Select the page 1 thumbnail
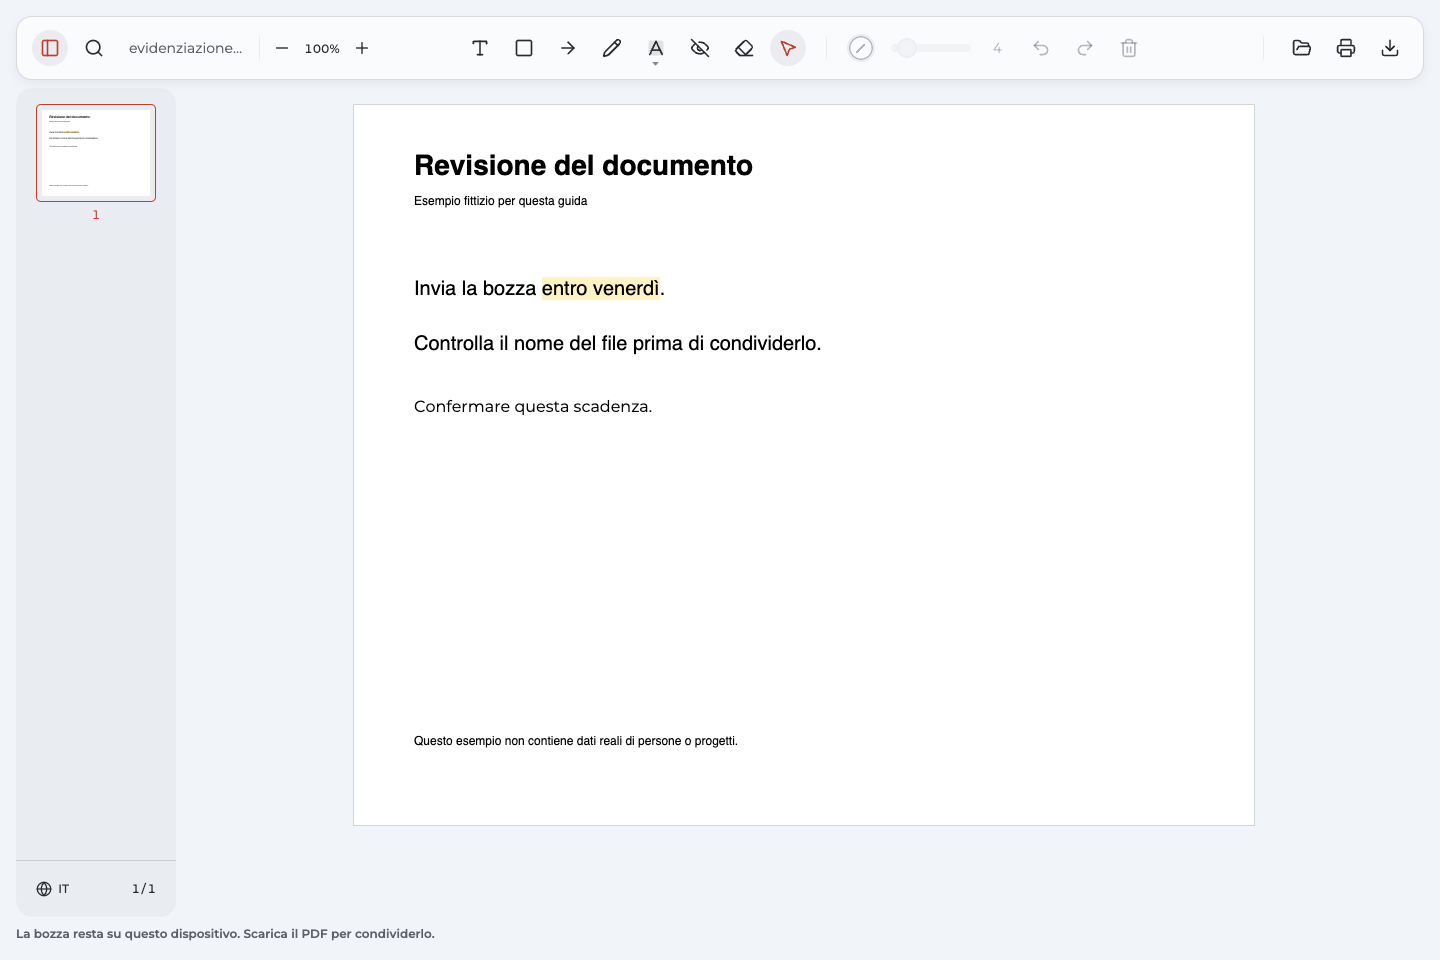 click(96, 153)
